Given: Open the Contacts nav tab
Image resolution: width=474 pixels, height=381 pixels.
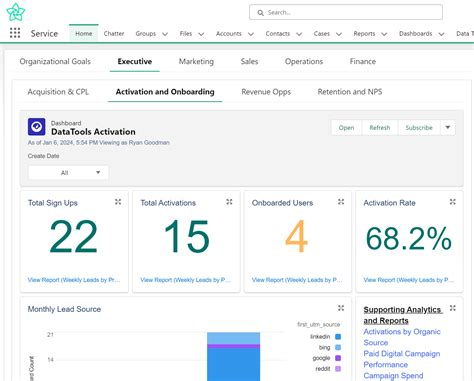Looking at the screenshot, I should (x=278, y=34).
